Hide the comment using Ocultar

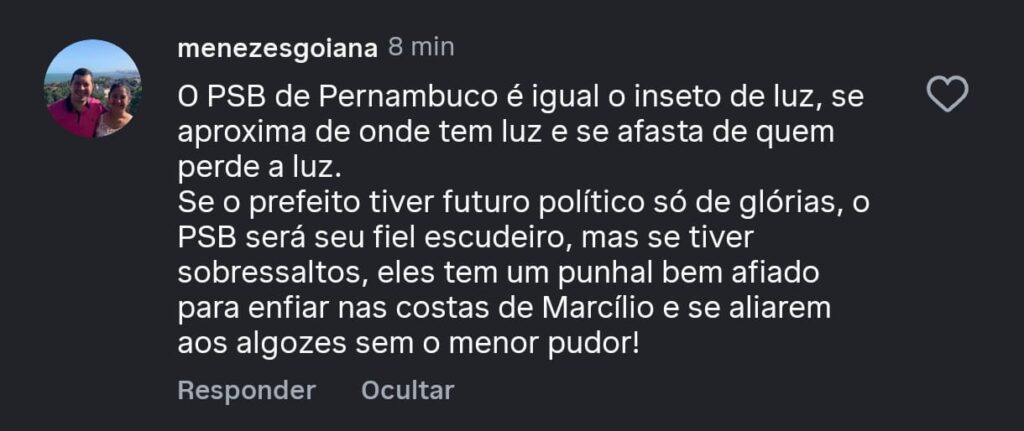click(x=407, y=390)
